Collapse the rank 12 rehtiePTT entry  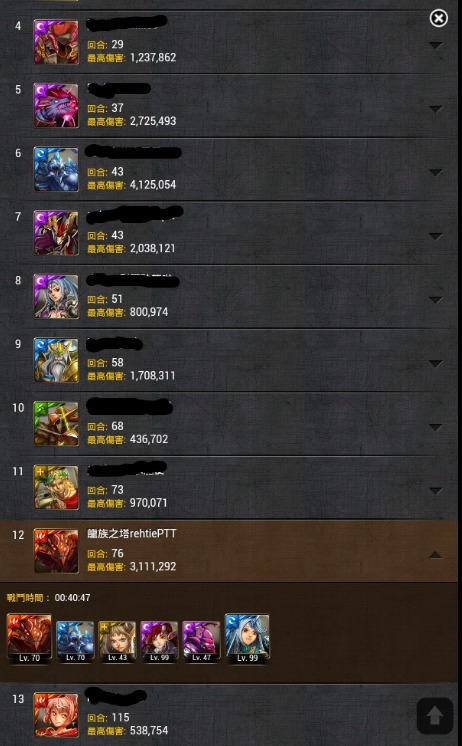435,554
